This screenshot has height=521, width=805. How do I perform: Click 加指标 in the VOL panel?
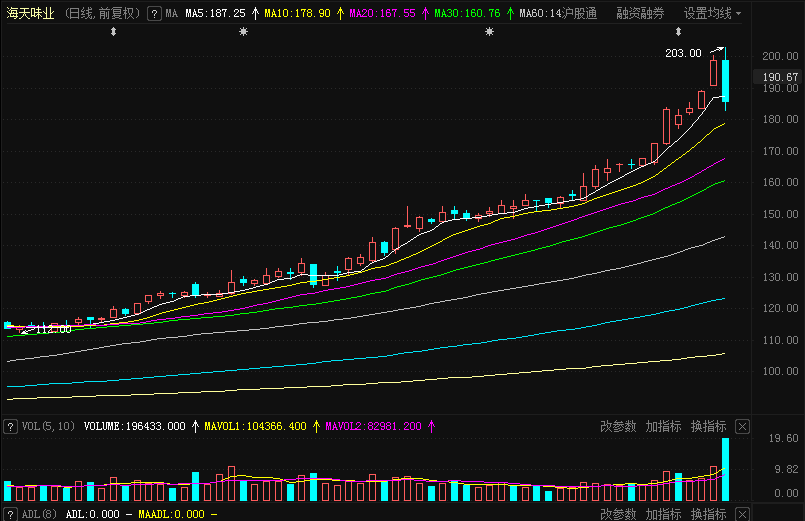(x=663, y=426)
